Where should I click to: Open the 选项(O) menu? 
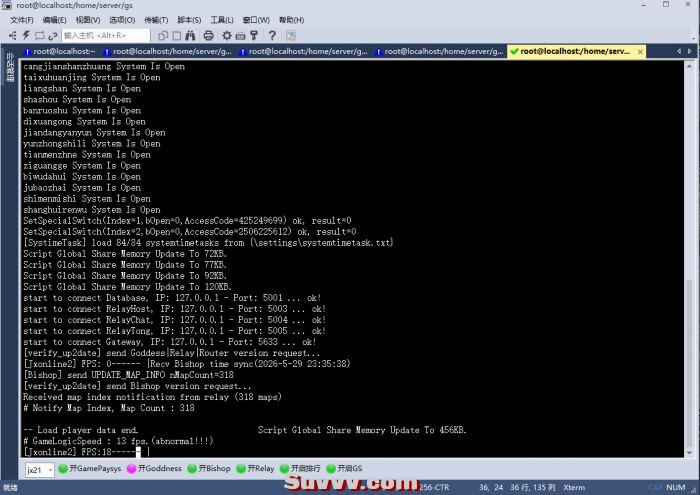(122, 20)
